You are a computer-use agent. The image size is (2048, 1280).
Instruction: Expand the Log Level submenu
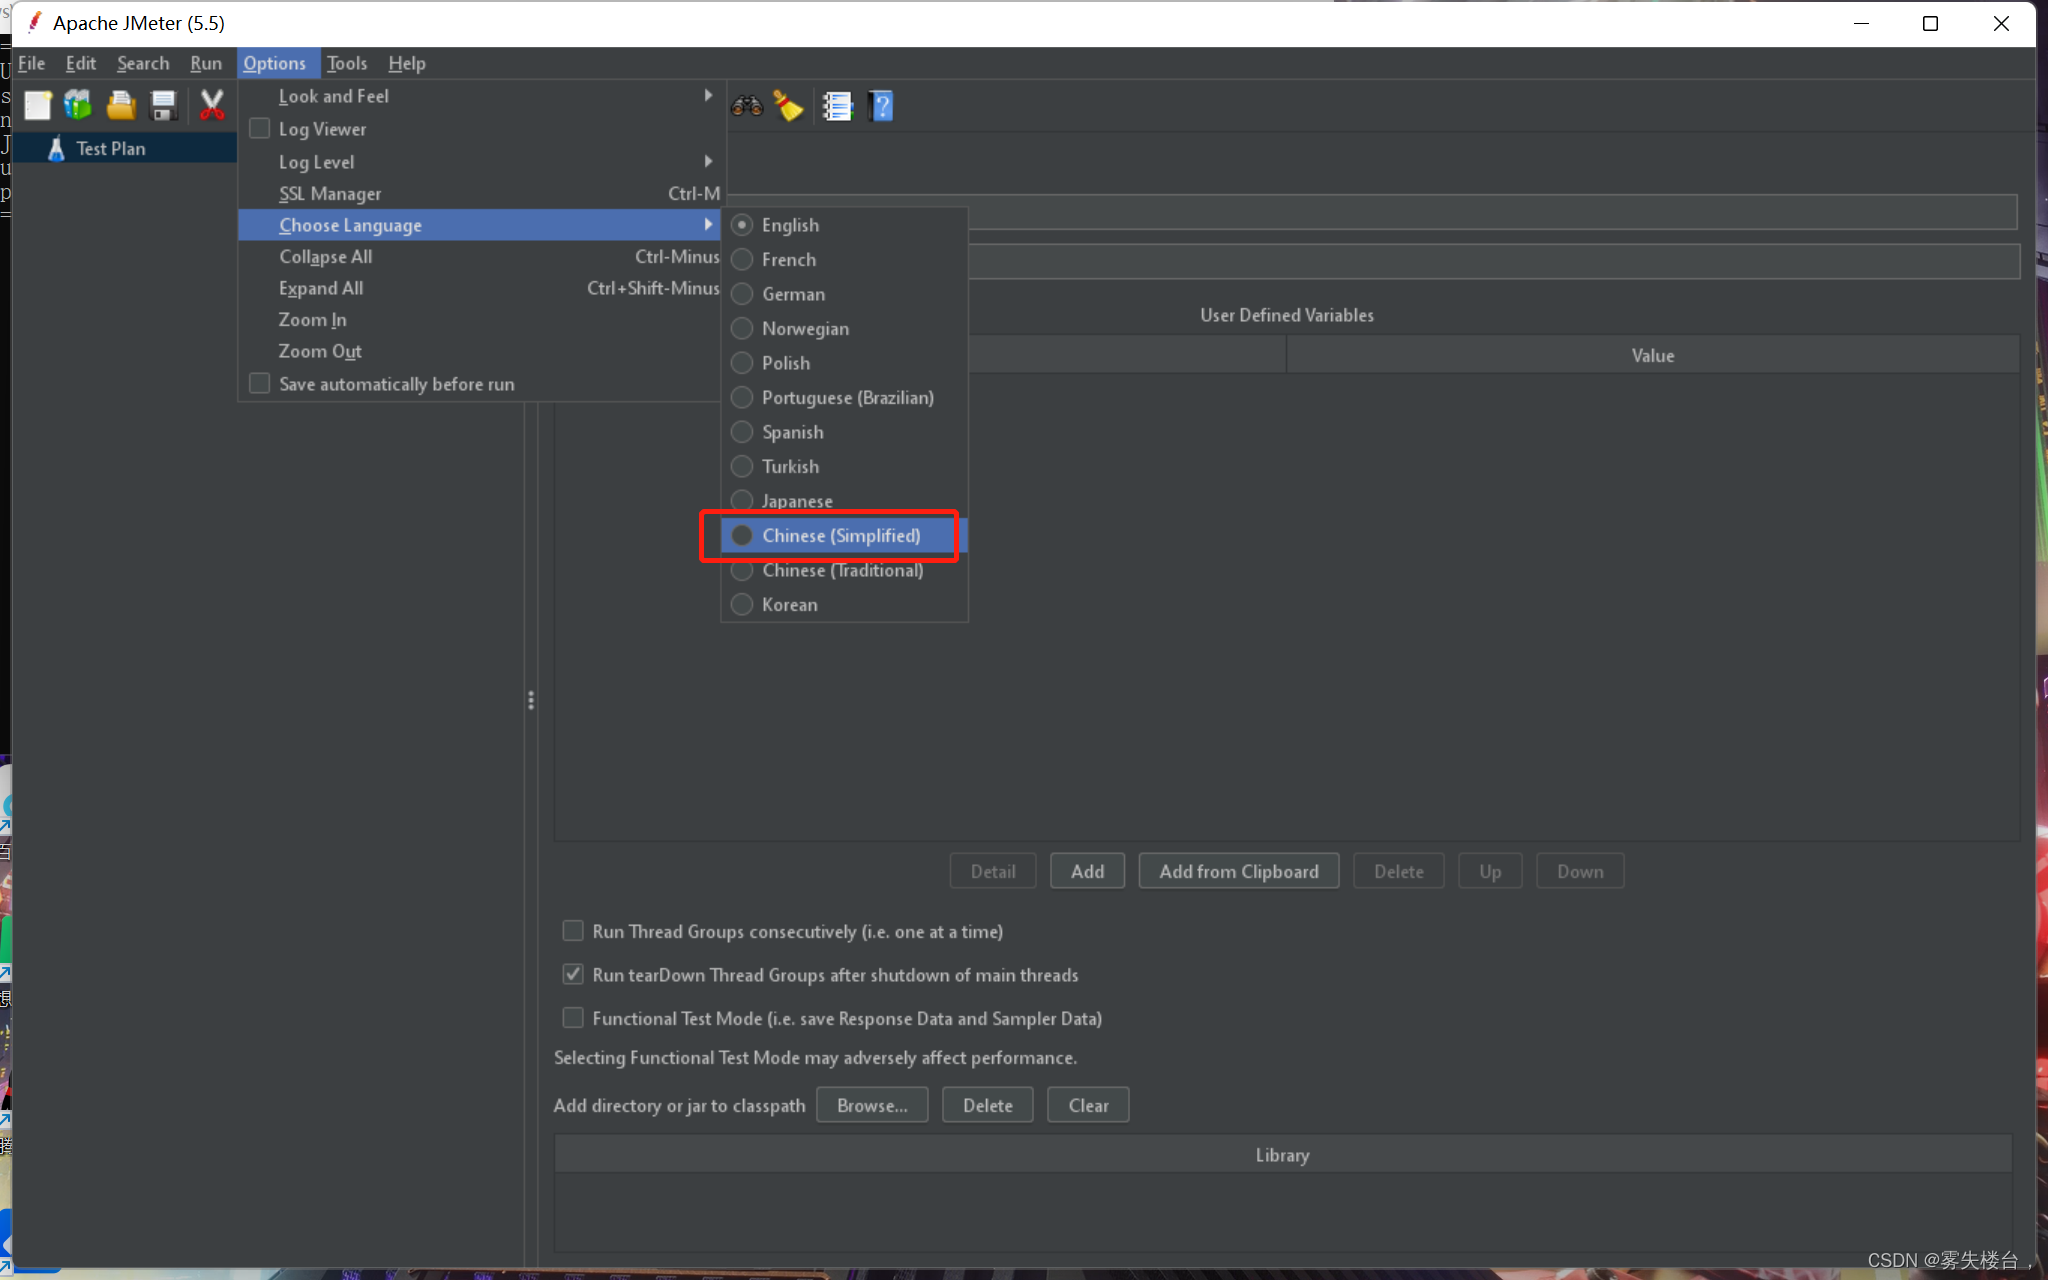click(x=480, y=162)
